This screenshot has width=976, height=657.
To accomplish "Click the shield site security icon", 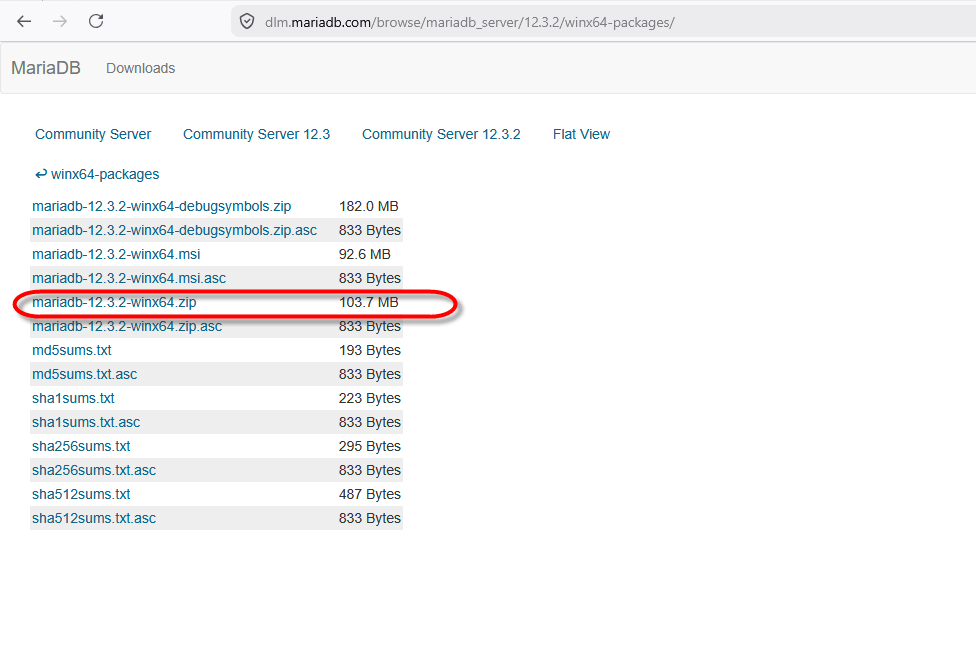I will (247, 22).
